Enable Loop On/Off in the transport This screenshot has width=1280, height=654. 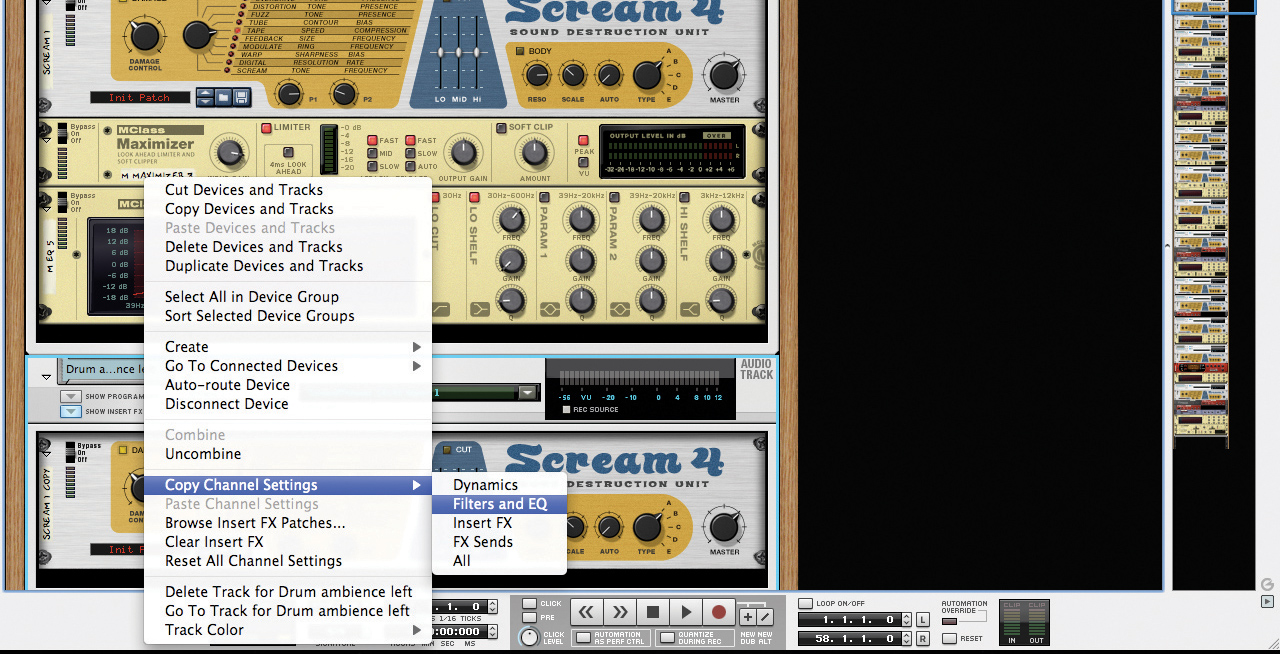(805, 603)
